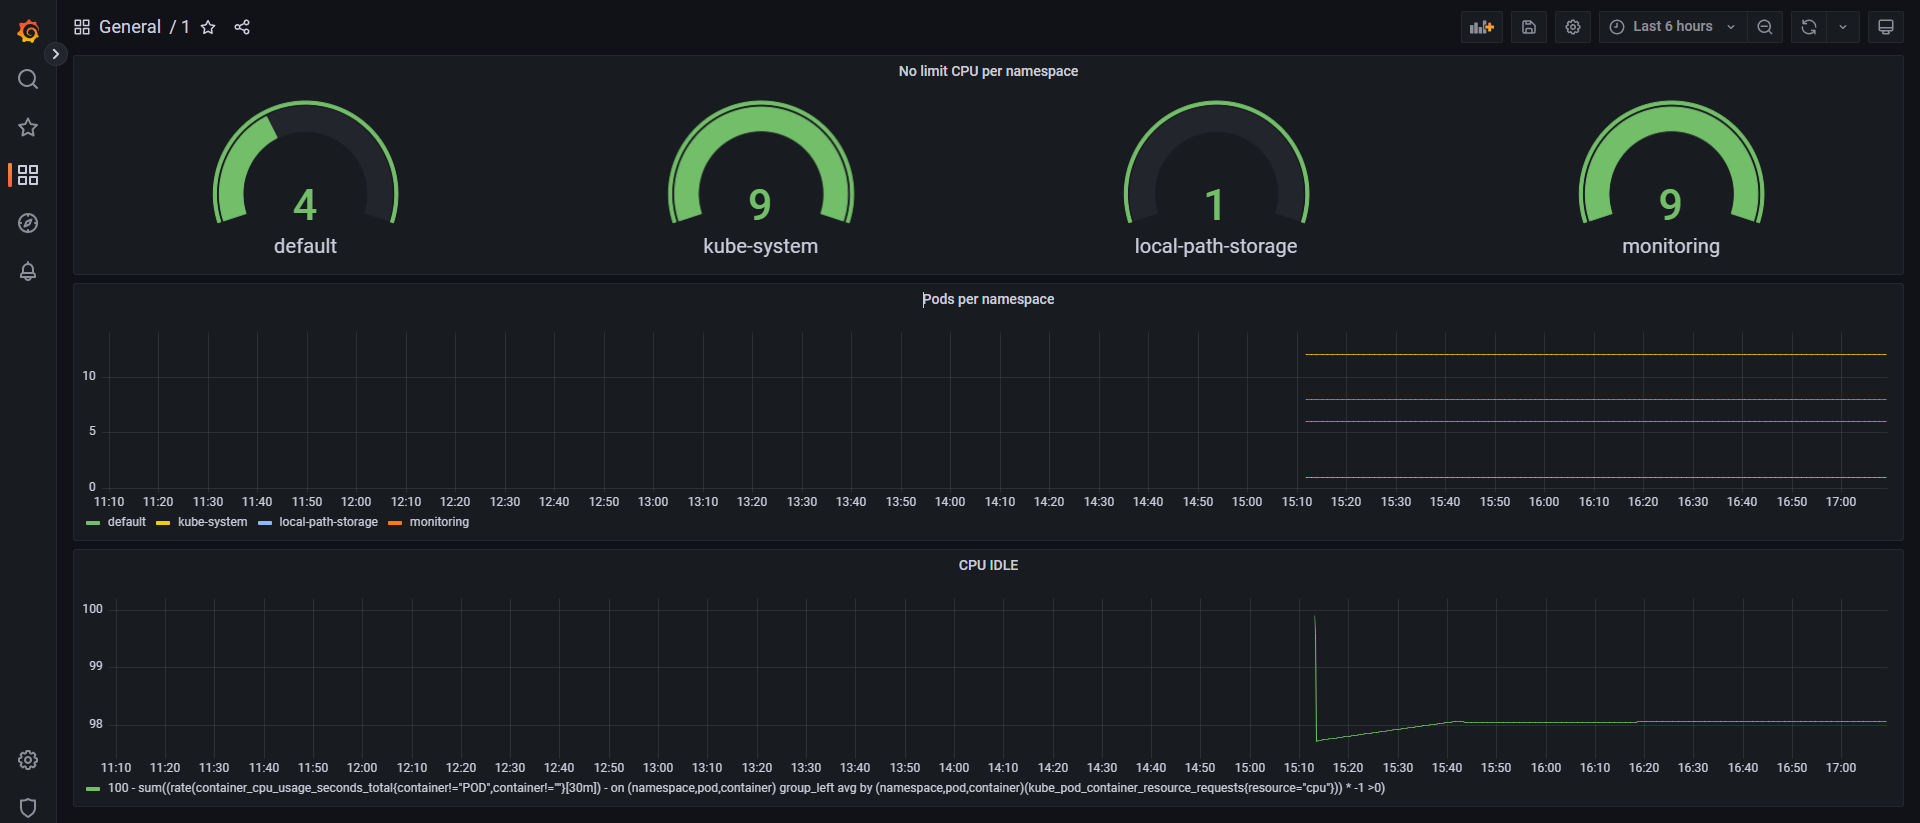Viewport: 1920px width, 823px height.
Task: Open the Explore compass icon
Action: click(28, 223)
